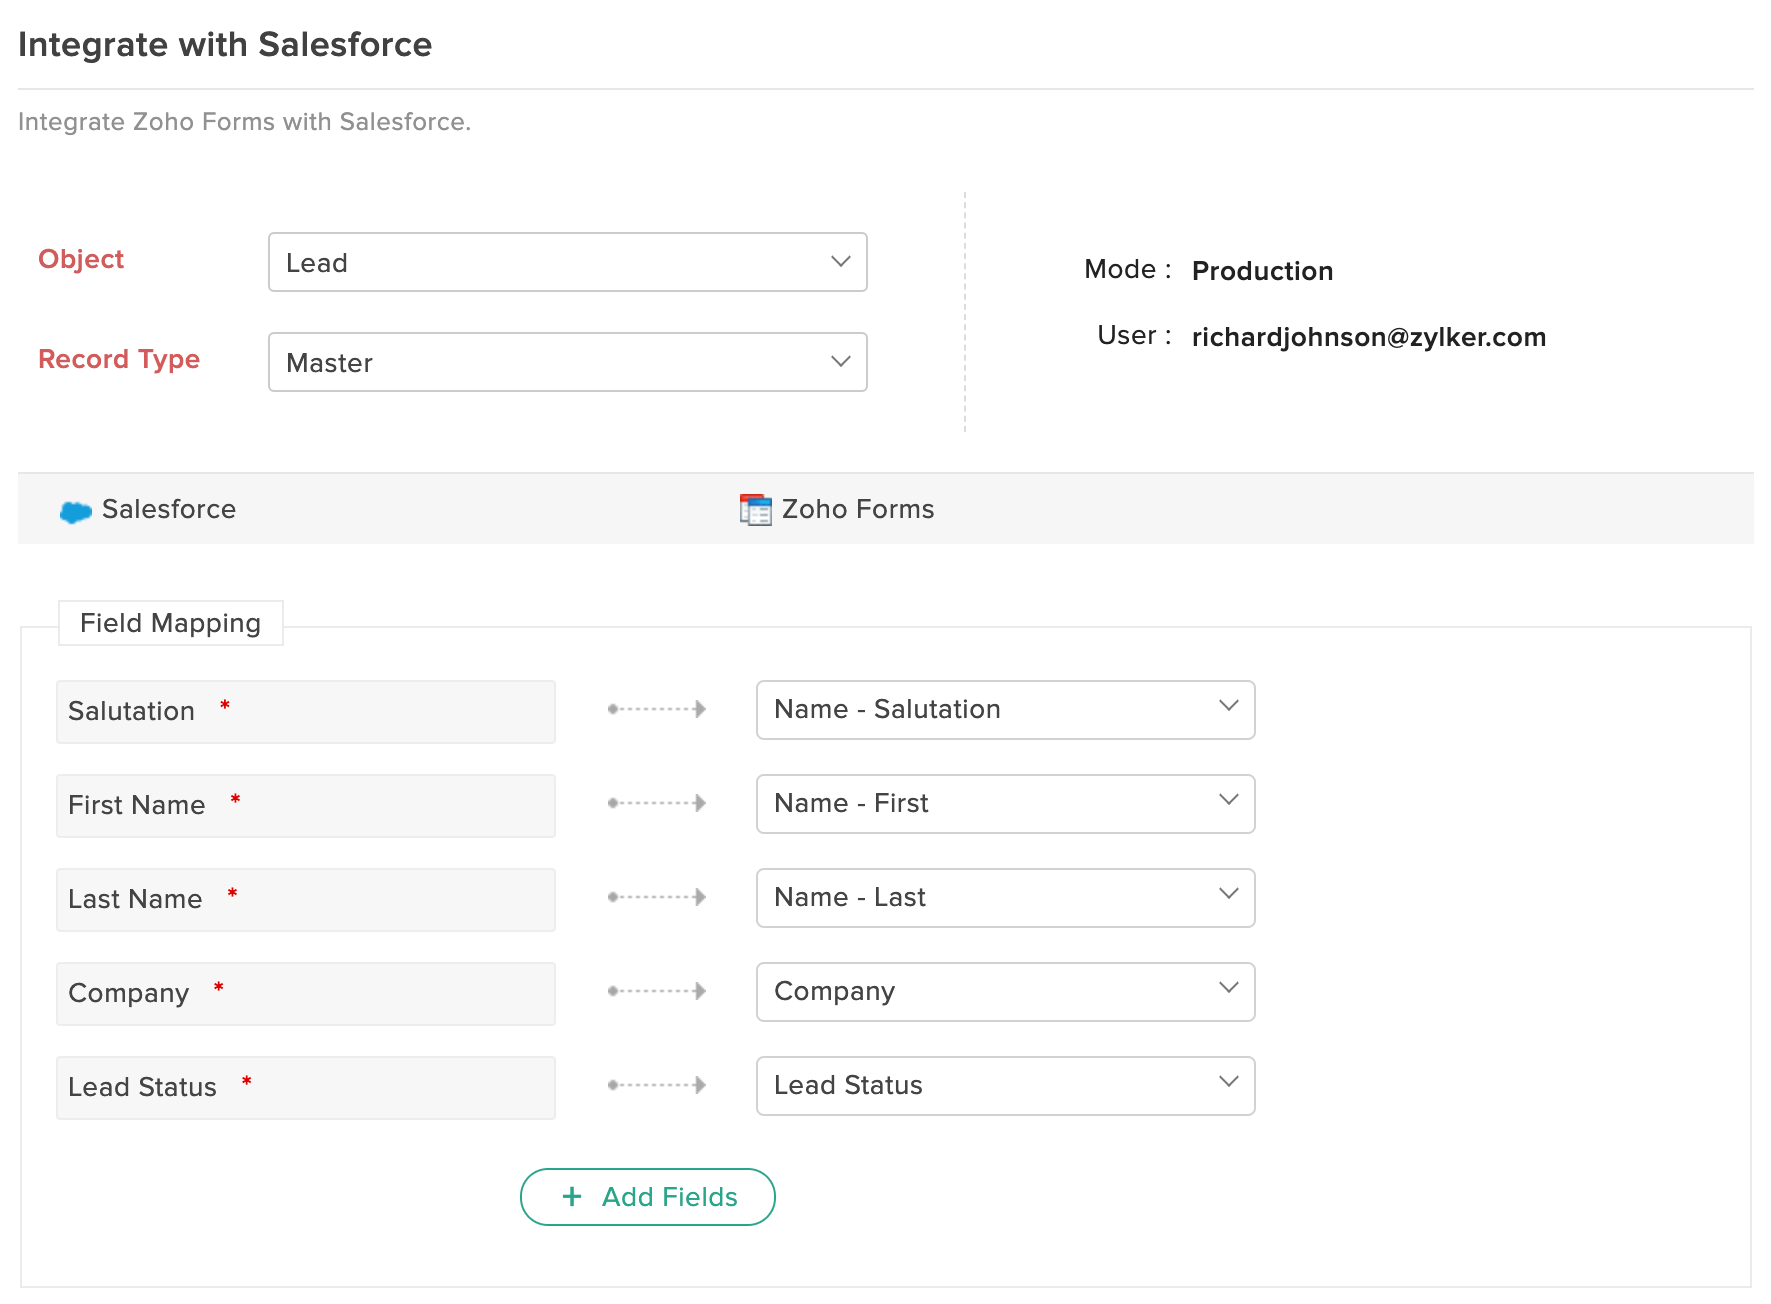Open the Lead Status mapping dropdown
The image size is (1771, 1304).
pos(1004,1085)
